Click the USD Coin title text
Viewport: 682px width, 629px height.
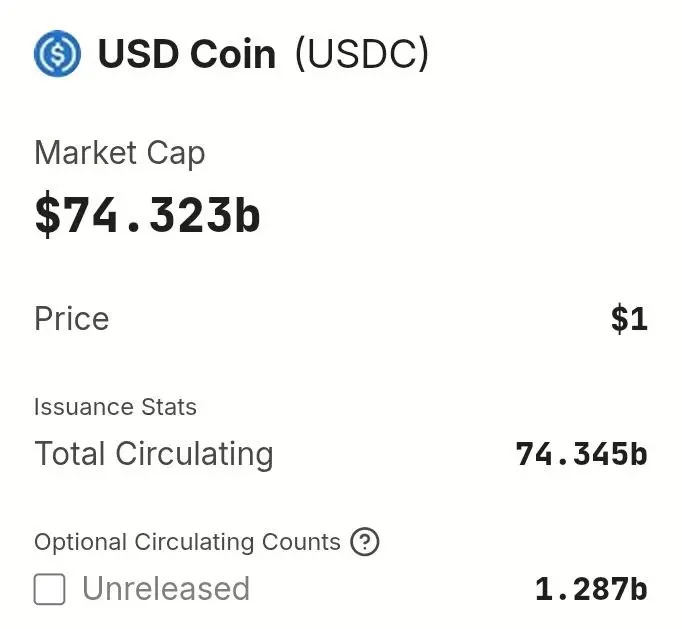point(186,53)
